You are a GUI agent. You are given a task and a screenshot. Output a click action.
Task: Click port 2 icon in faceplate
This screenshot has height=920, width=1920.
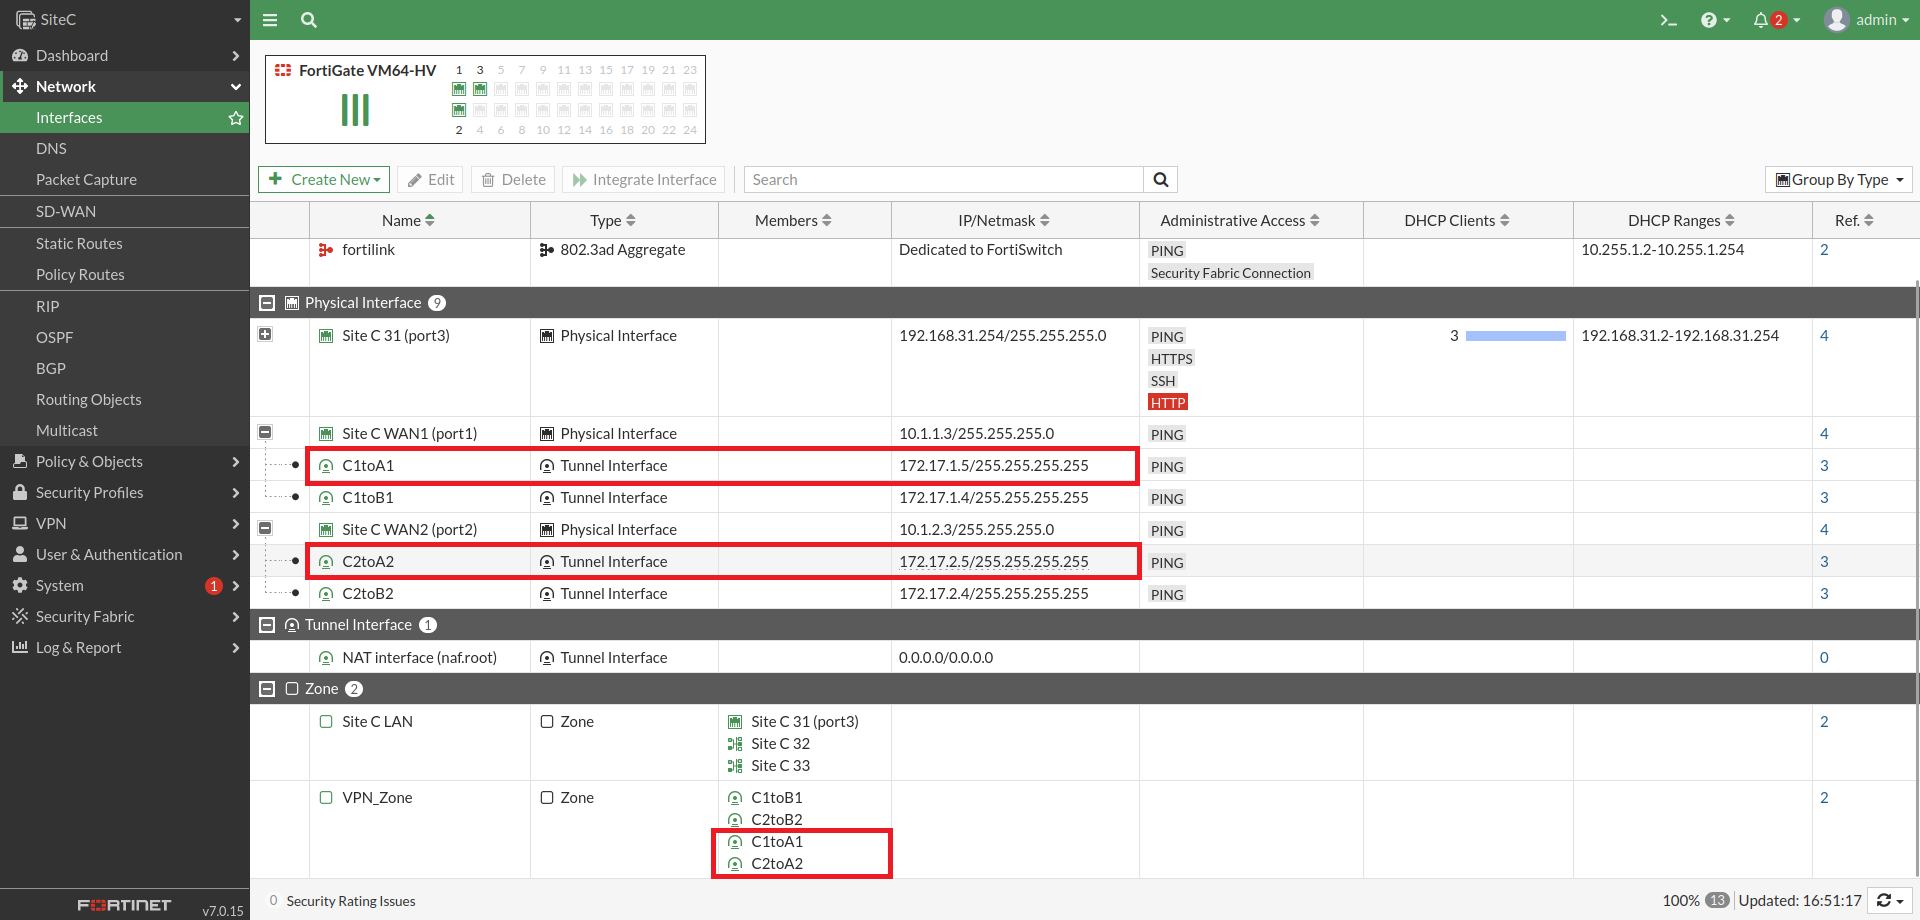click(x=459, y=110)
